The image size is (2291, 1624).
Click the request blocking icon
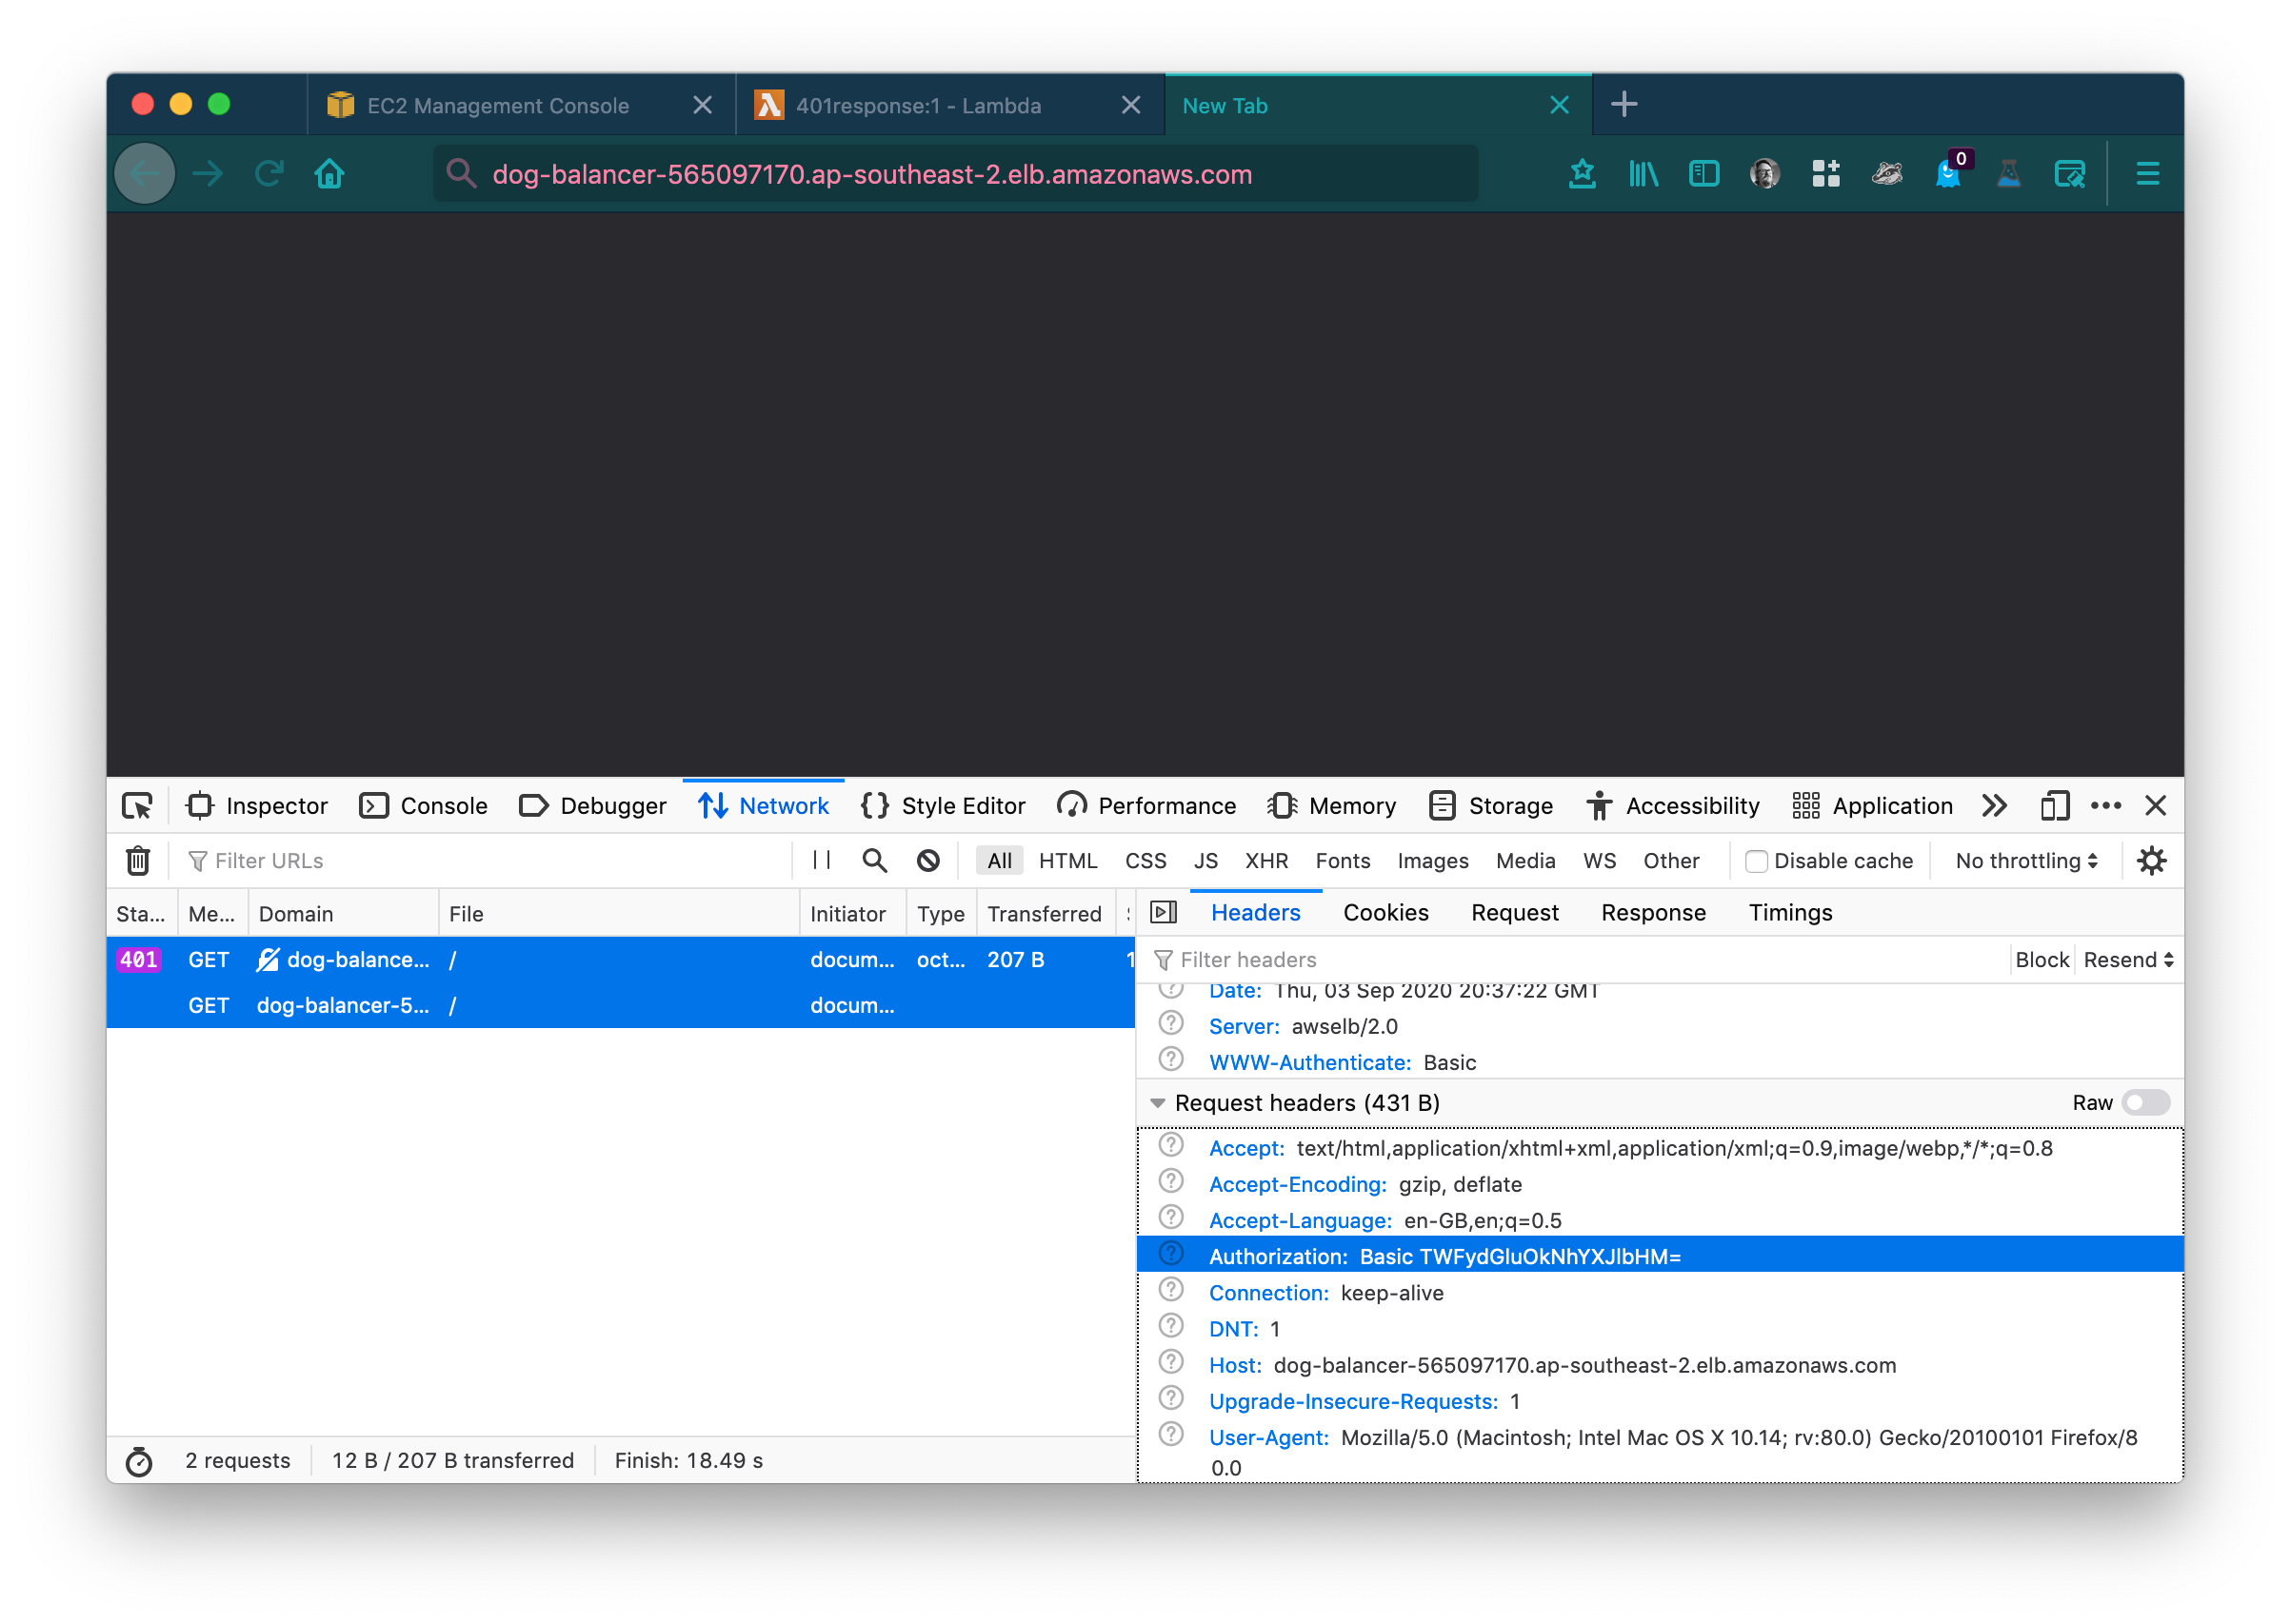coord(928,861)
